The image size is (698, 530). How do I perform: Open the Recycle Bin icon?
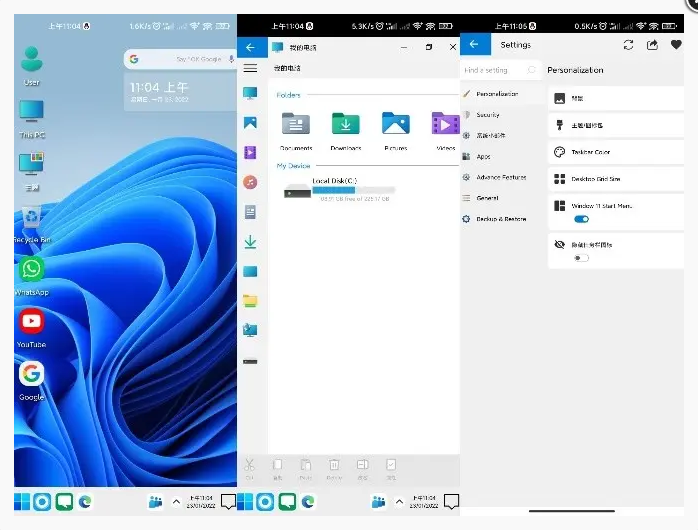click(x=32, y=218)
